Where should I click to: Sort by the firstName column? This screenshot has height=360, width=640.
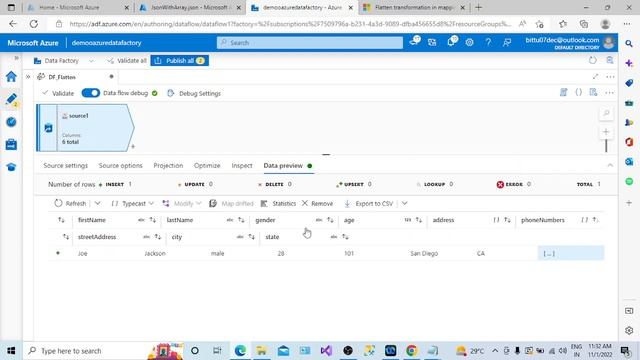pyautogui.click(x=153, y=220)
